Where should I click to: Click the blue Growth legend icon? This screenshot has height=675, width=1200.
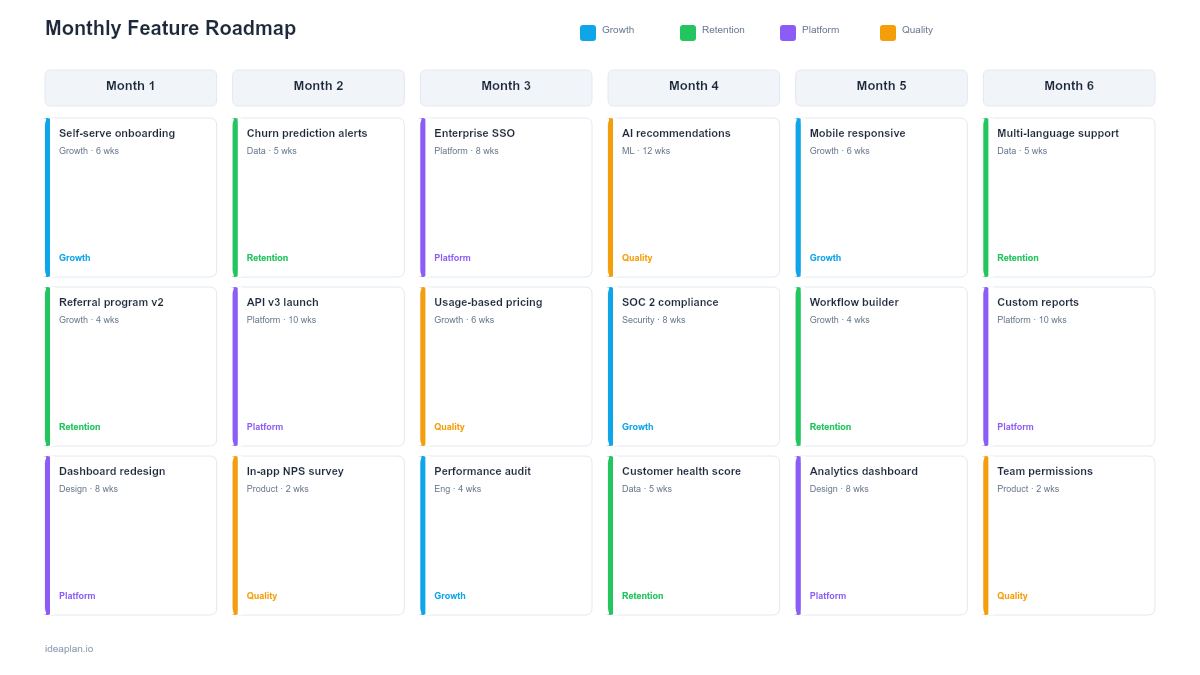tap(588, 32)
